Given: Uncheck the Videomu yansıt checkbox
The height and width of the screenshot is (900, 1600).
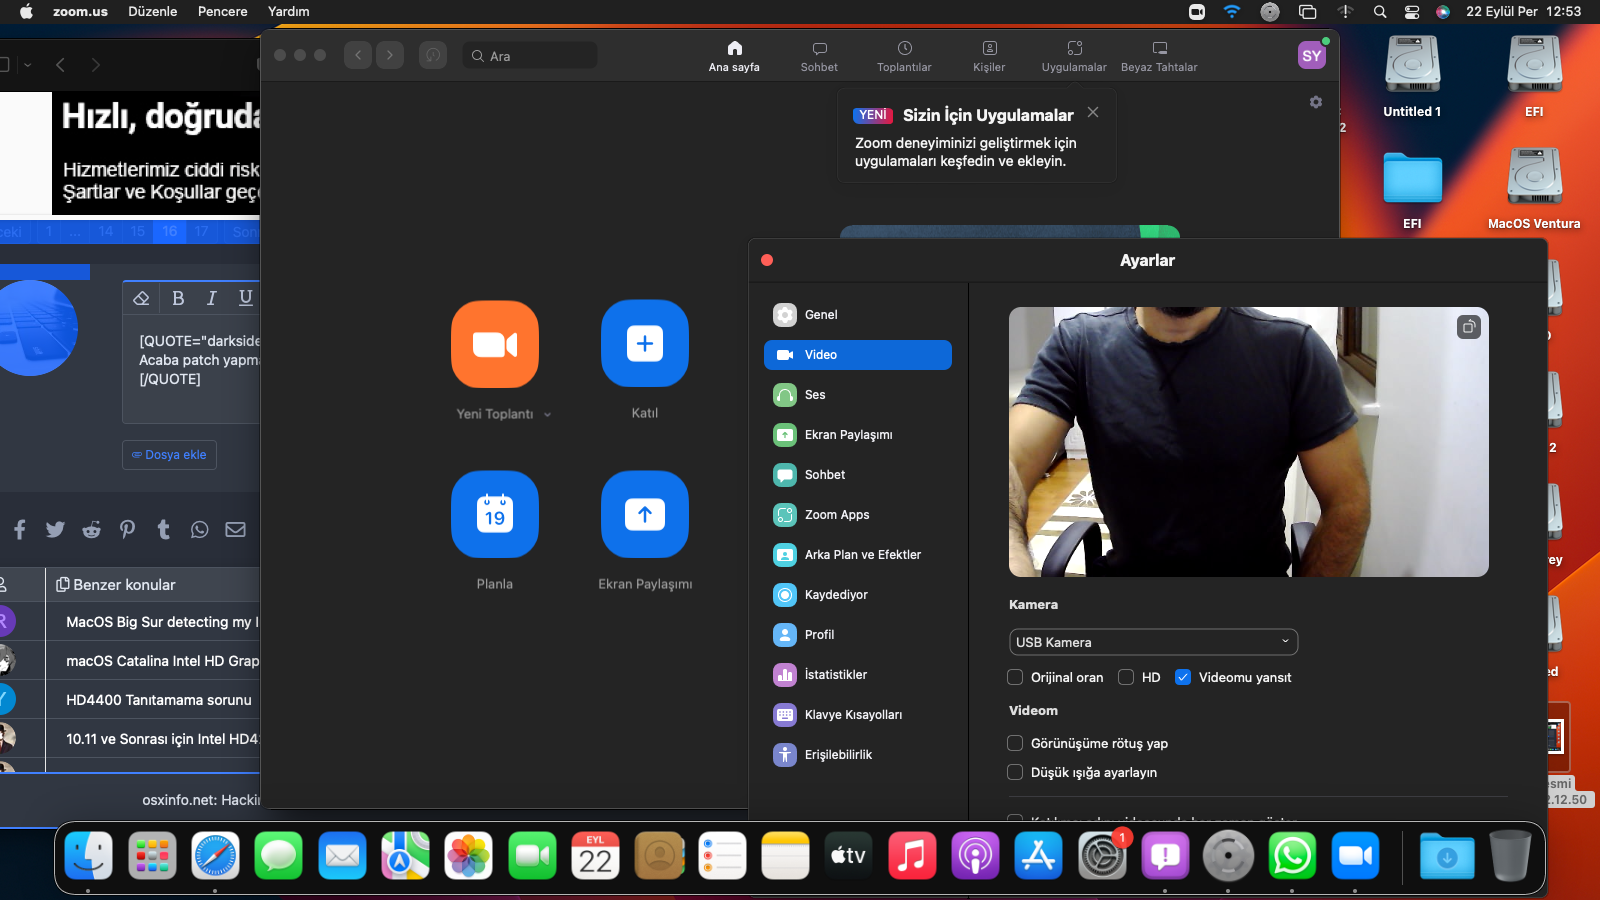Looking at the screenshot, I should (1183, 677).
